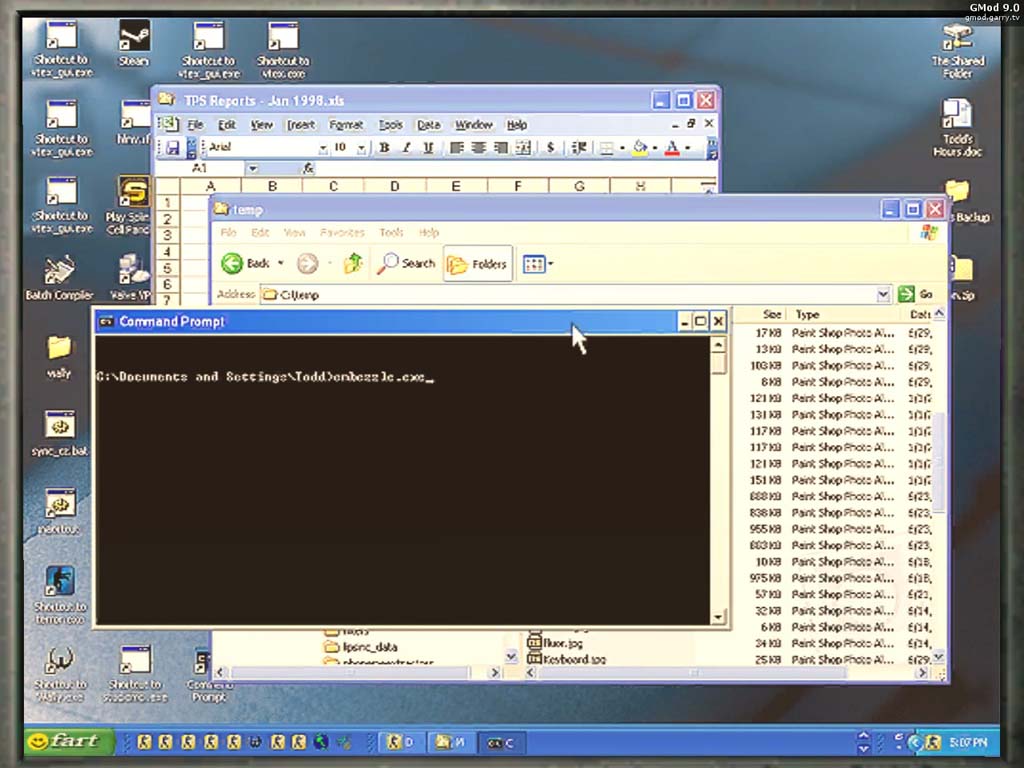1024x768 pixels.
Task: Click Command Prompt scrollbar up arrow
Action: coord(718,344)
